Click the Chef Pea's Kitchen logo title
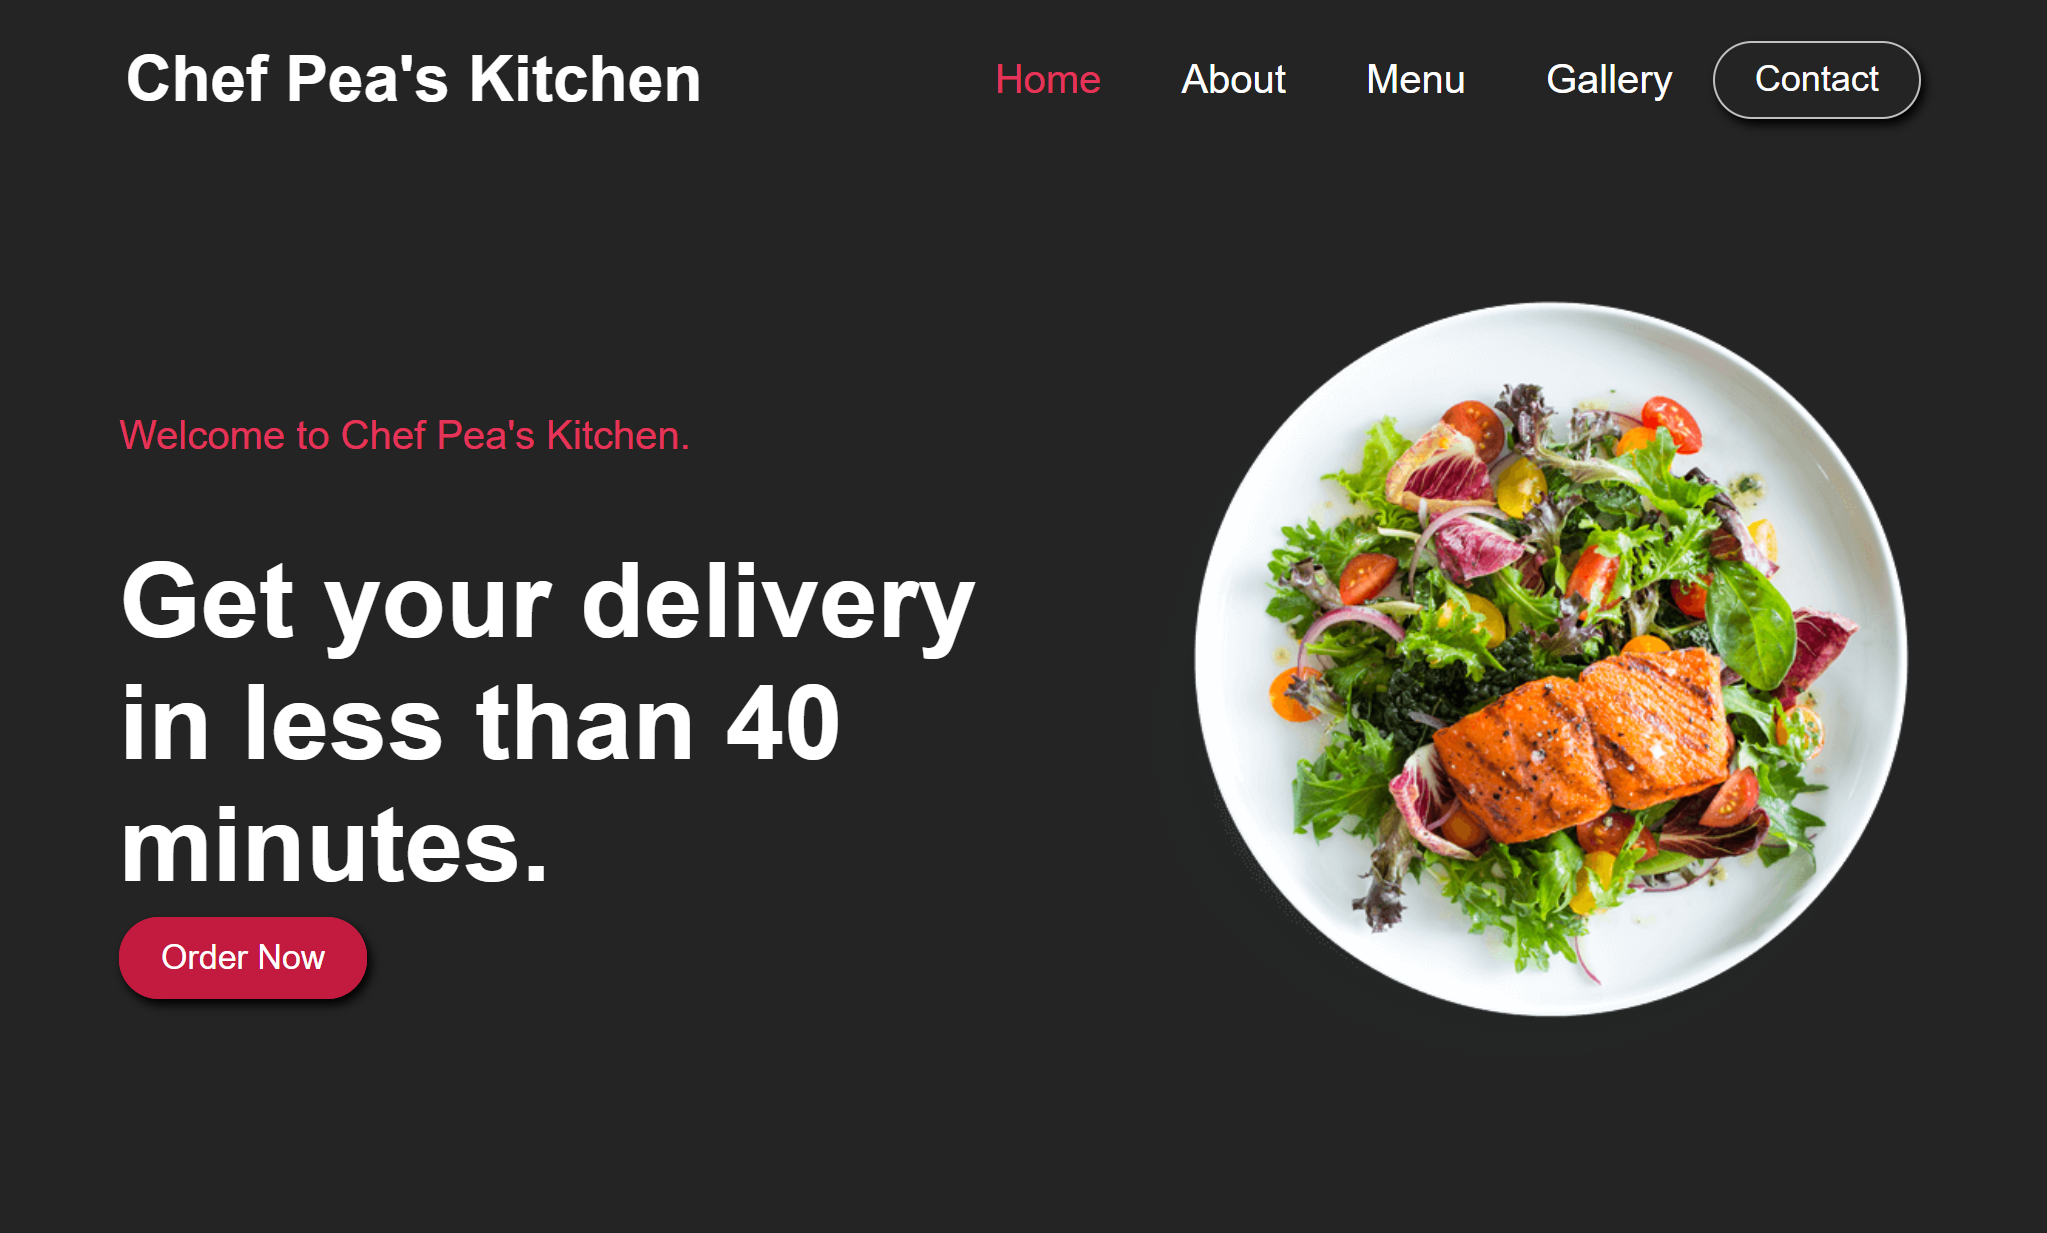The image size is (2047, 1233). 413,79
